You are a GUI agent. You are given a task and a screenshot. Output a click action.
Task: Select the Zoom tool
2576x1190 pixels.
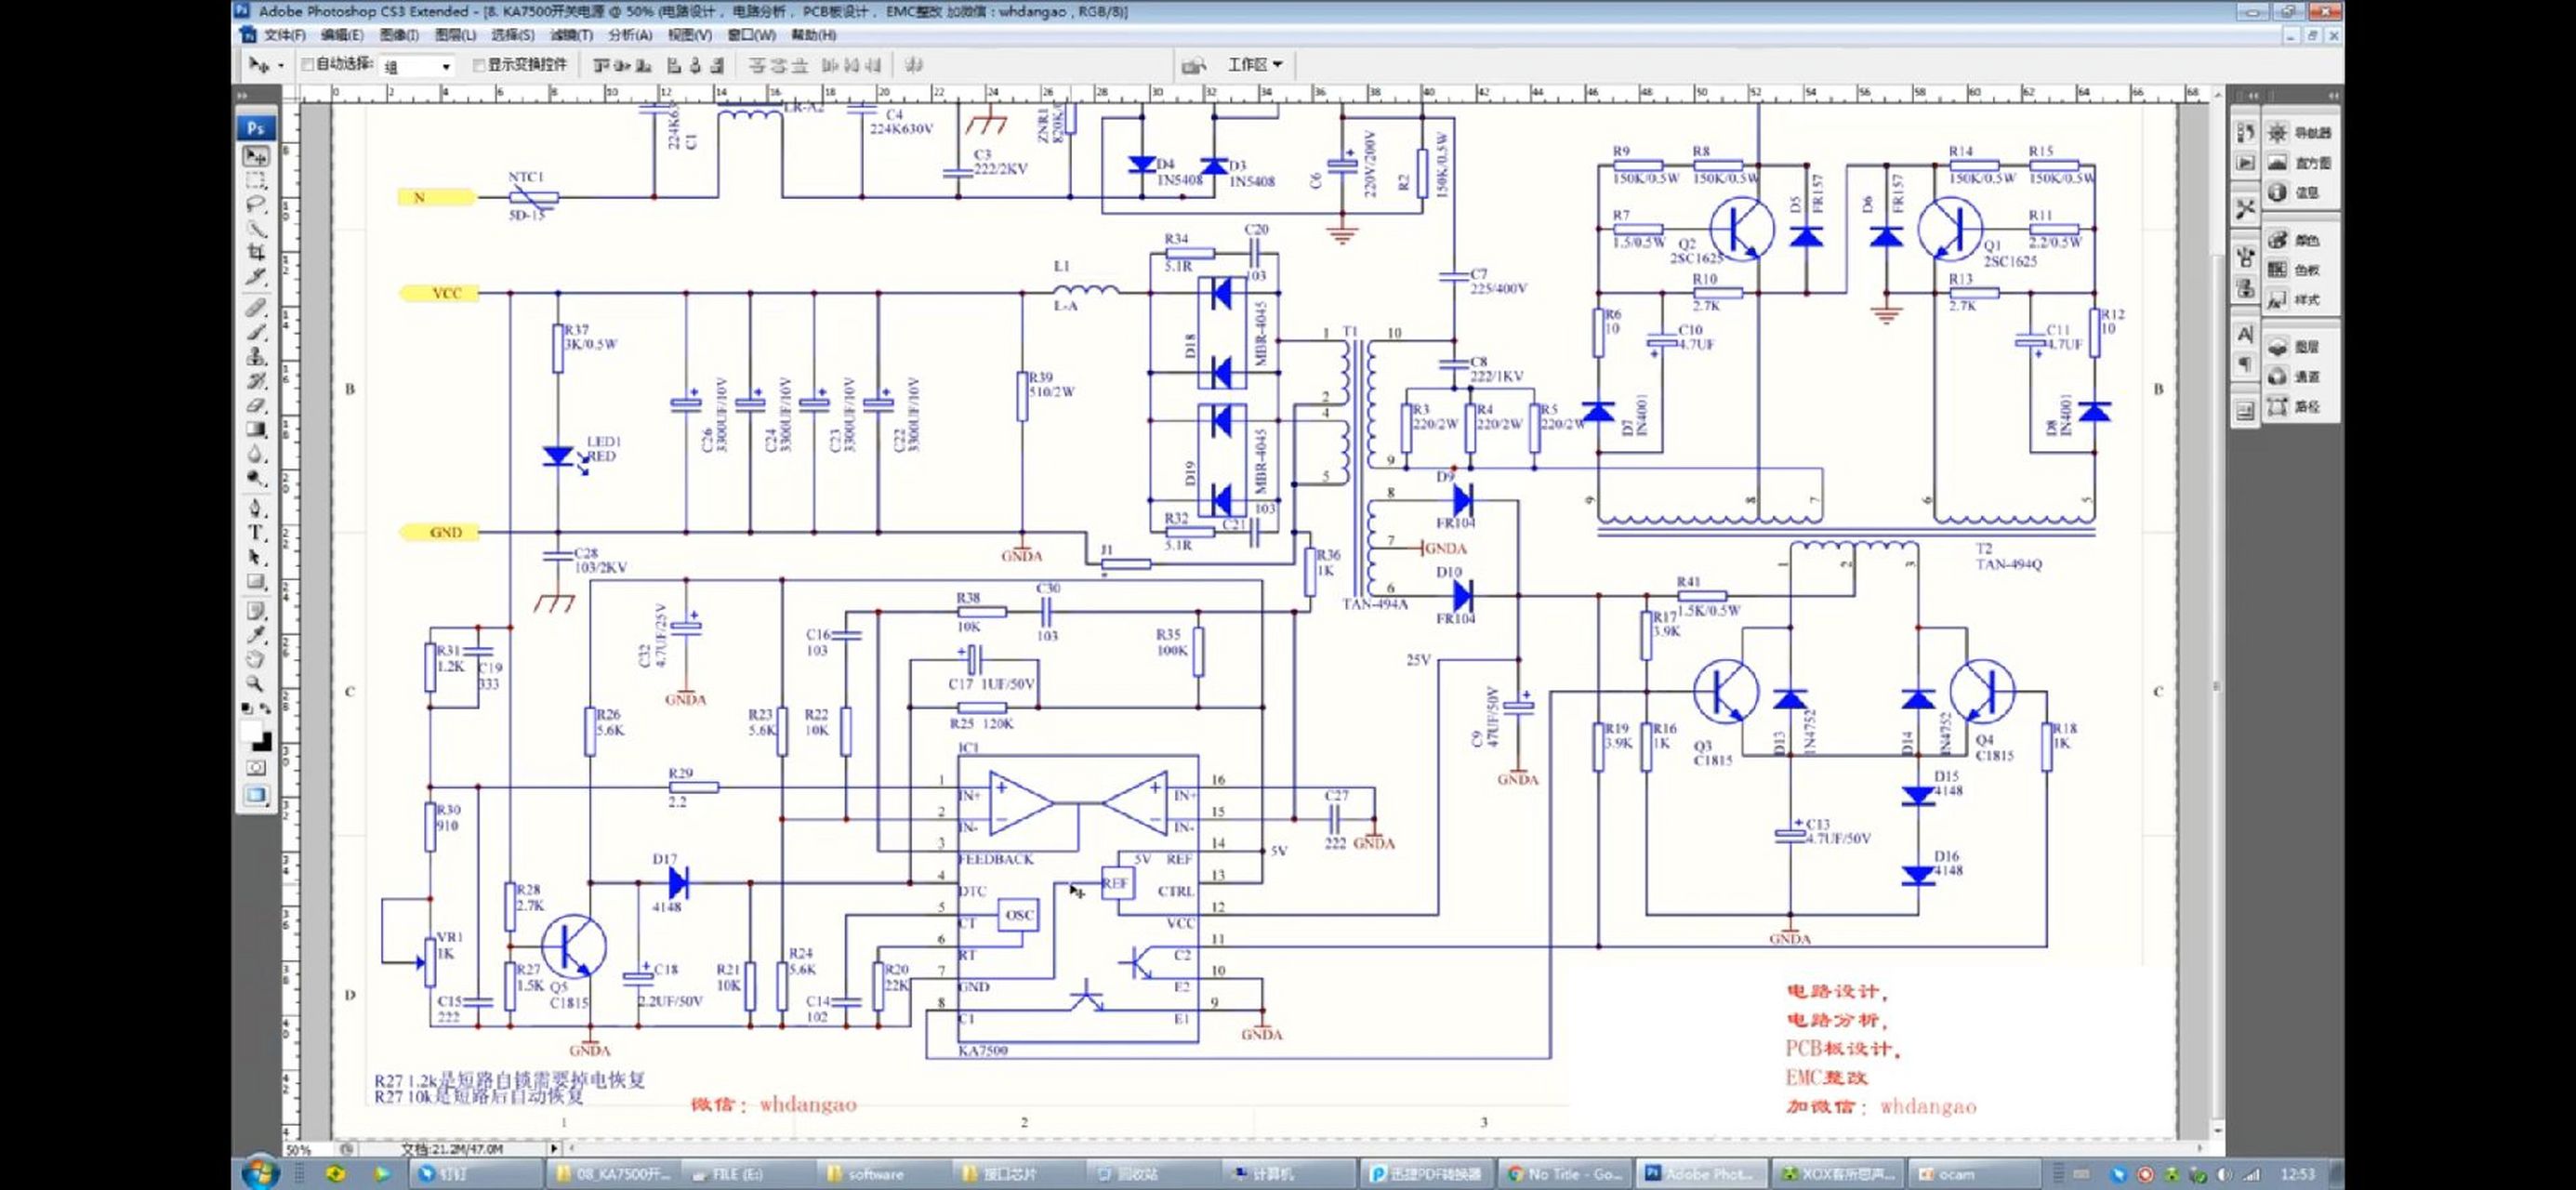click(x=256, y=684)
